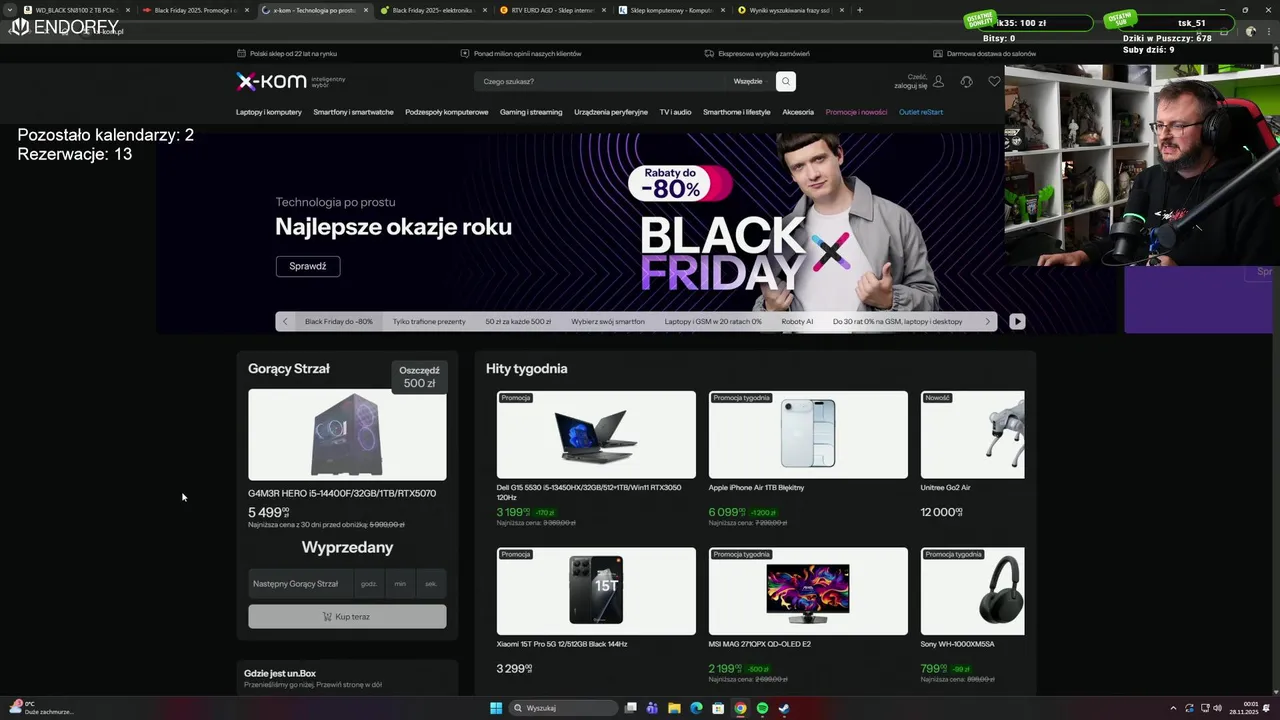
Task: Click the search magnifier button
Action: [786, 81]
